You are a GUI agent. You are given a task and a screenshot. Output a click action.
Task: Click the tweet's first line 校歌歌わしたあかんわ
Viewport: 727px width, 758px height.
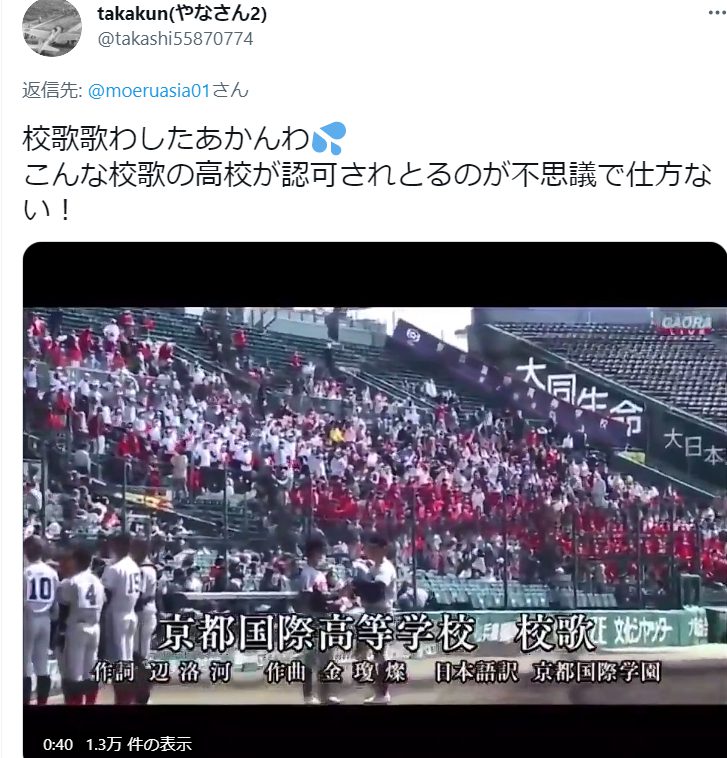(166, 138)
